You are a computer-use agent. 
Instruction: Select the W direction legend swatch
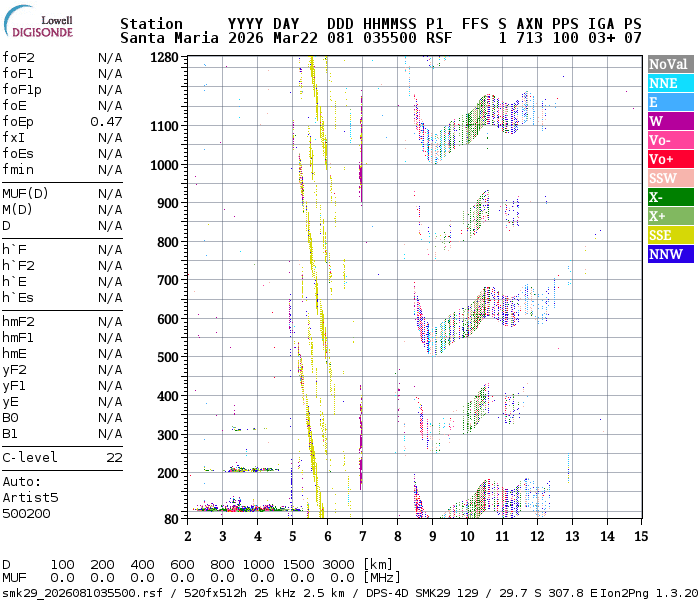coord(671,121)
